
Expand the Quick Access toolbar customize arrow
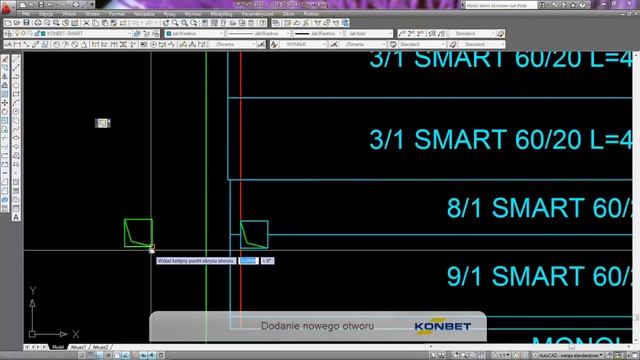click(92, 5)
